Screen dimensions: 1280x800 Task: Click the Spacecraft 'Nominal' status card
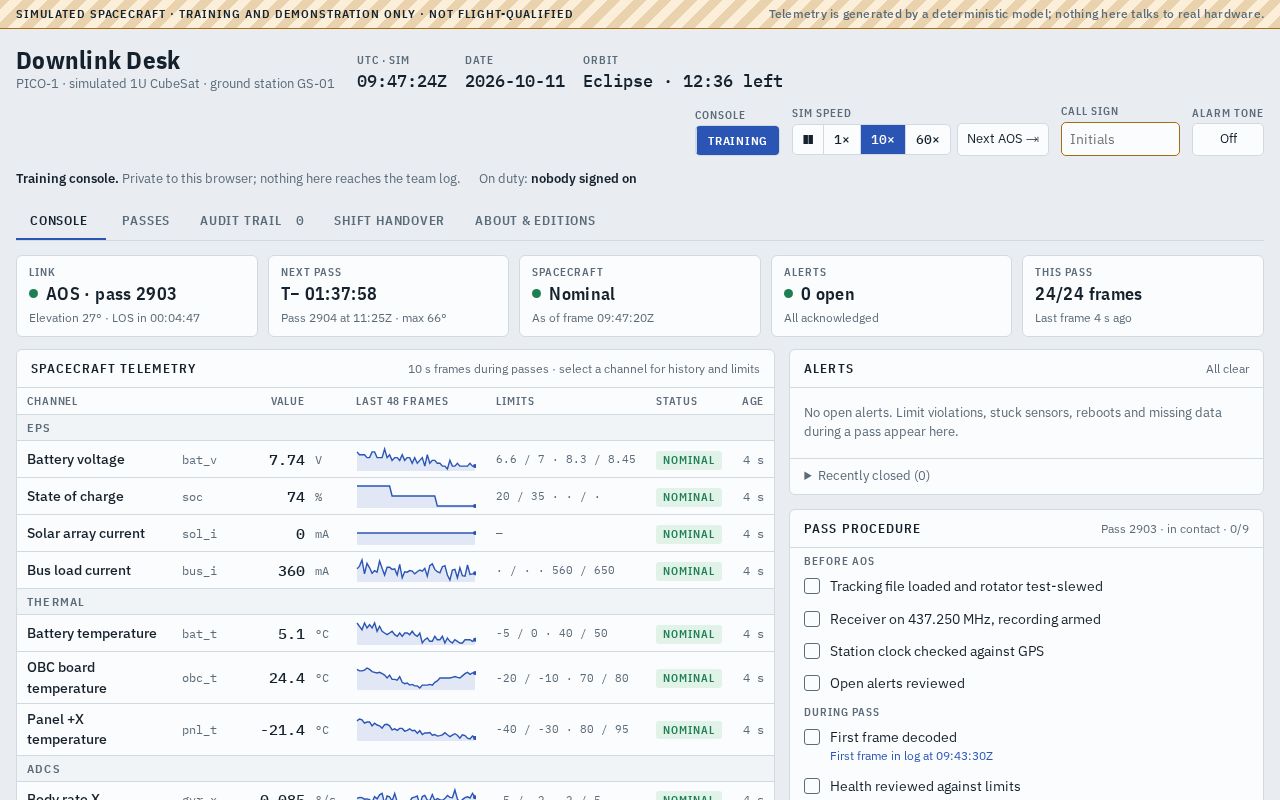tap(640, 296)
